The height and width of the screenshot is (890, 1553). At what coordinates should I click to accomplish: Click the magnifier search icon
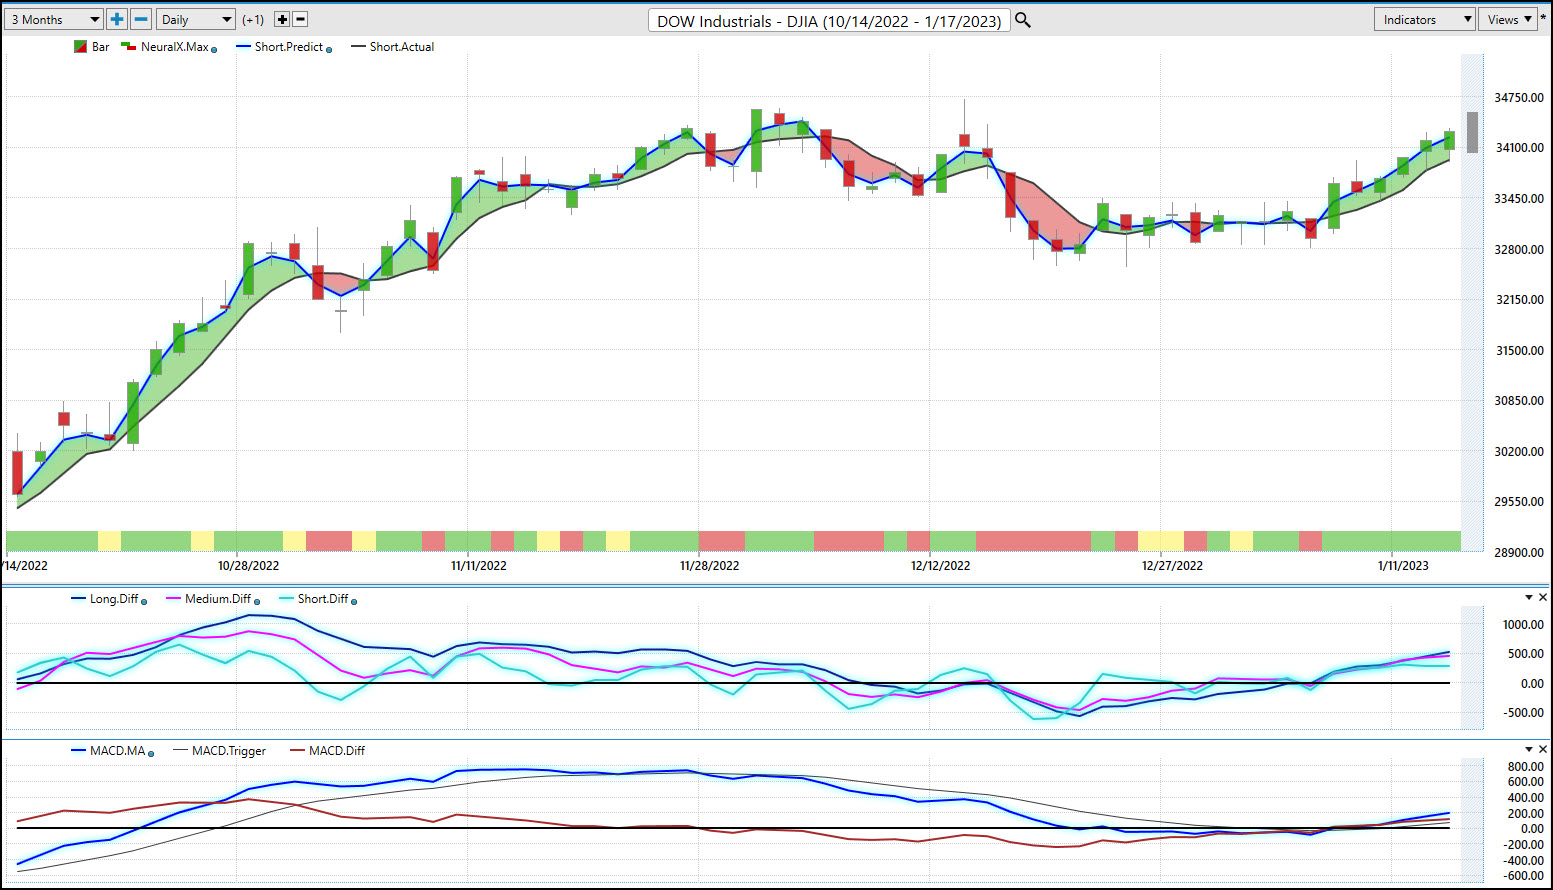(1023, 20)
